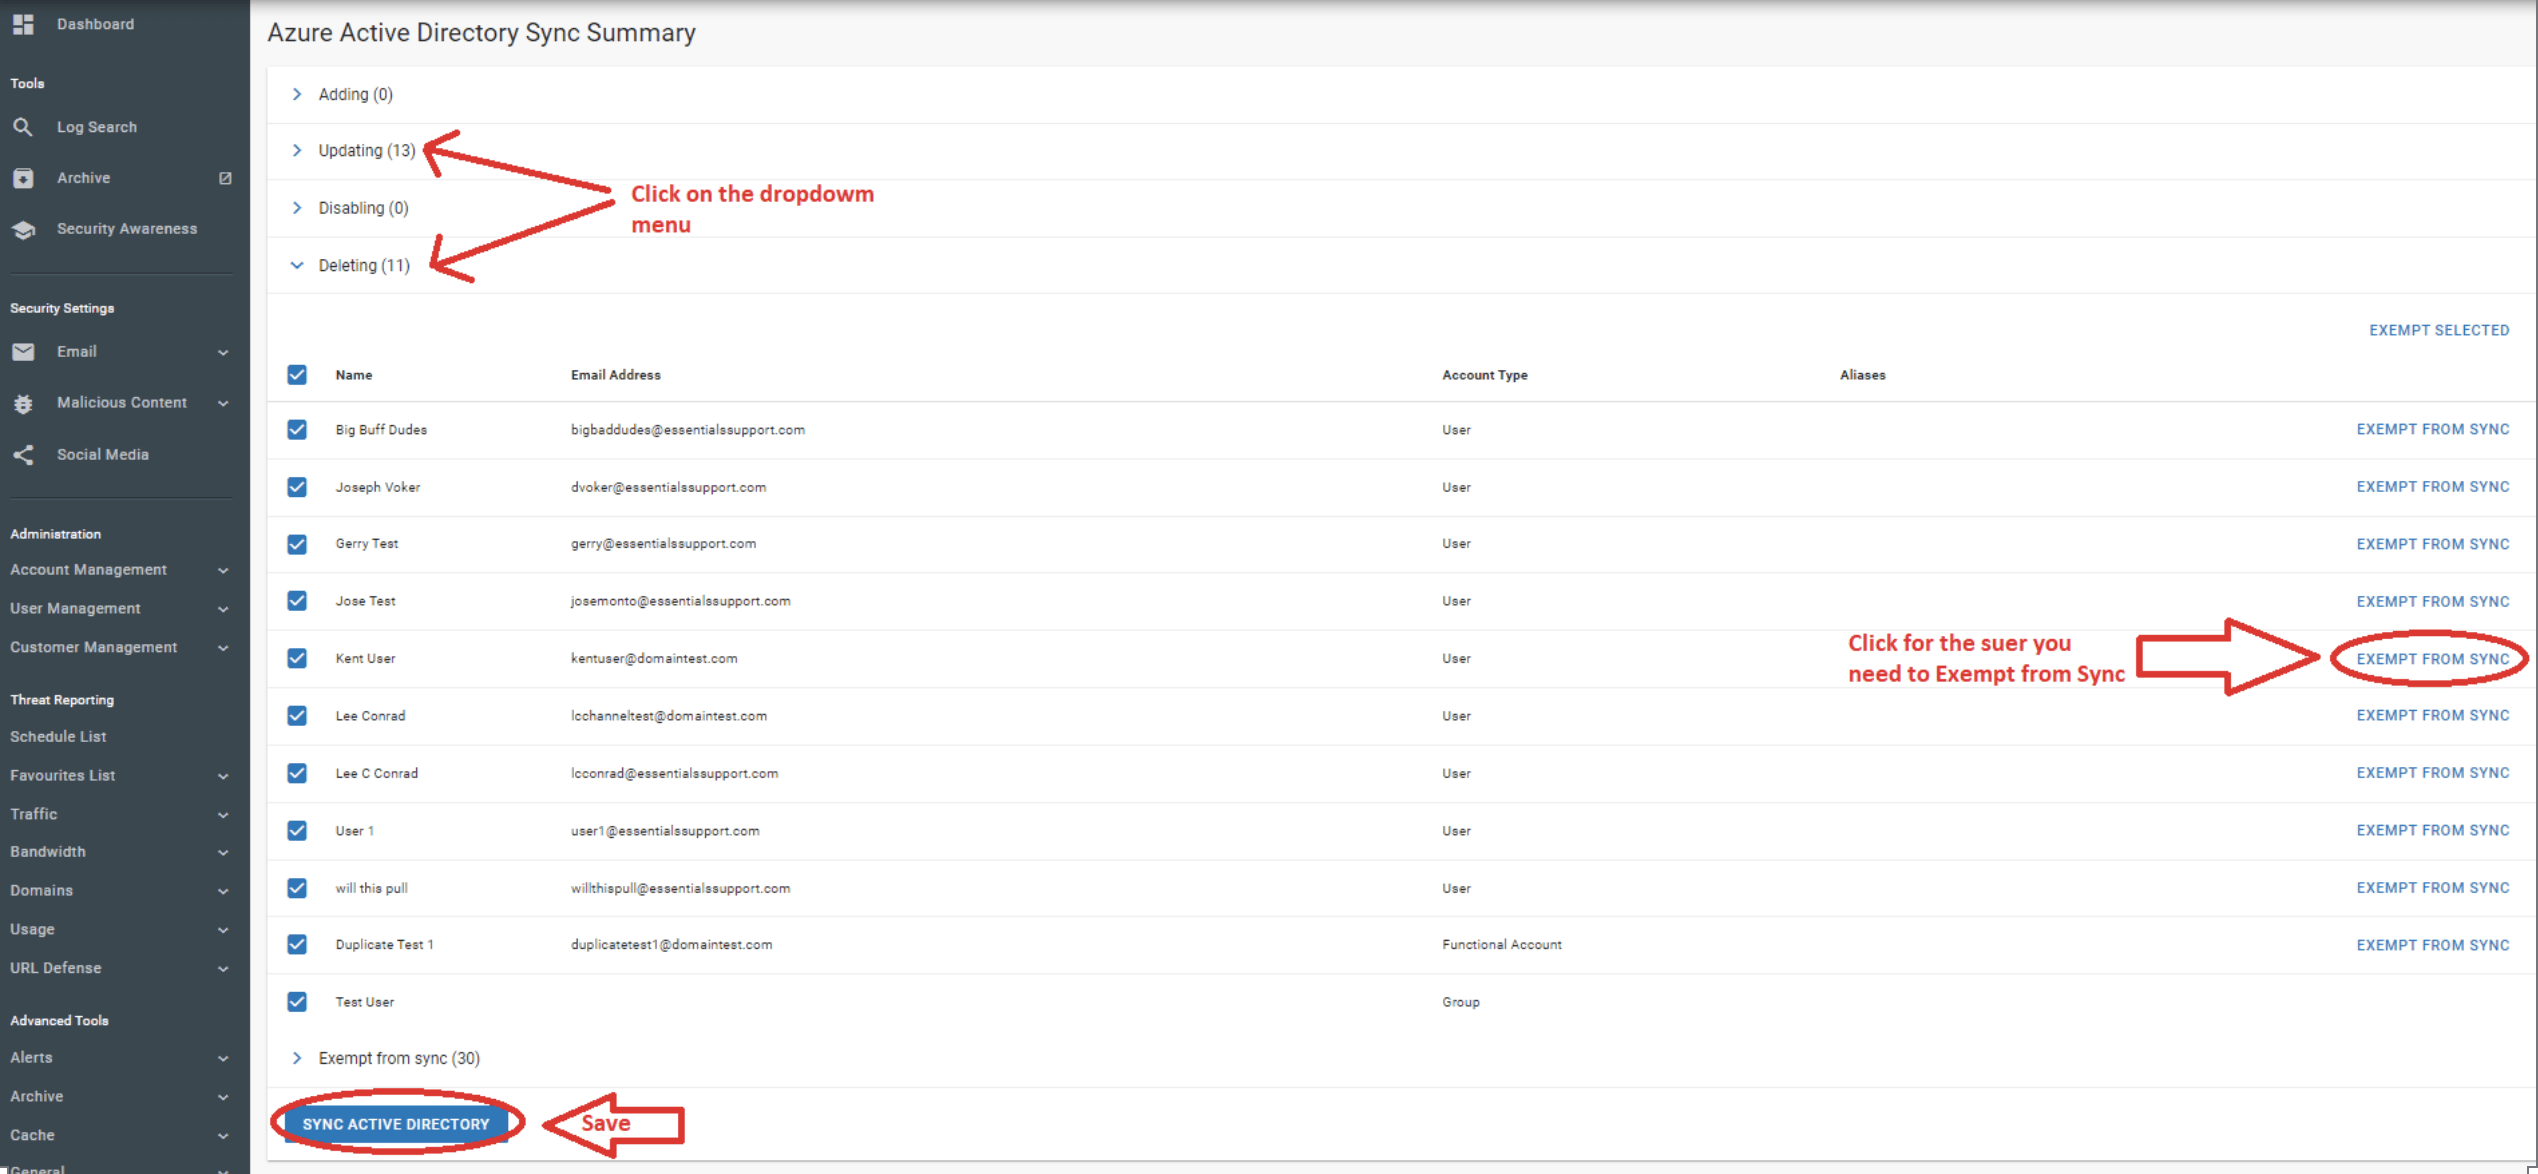Expand the Domains submenu arrow
This screenshot has height=1174, width=2538.
(223, 892)
